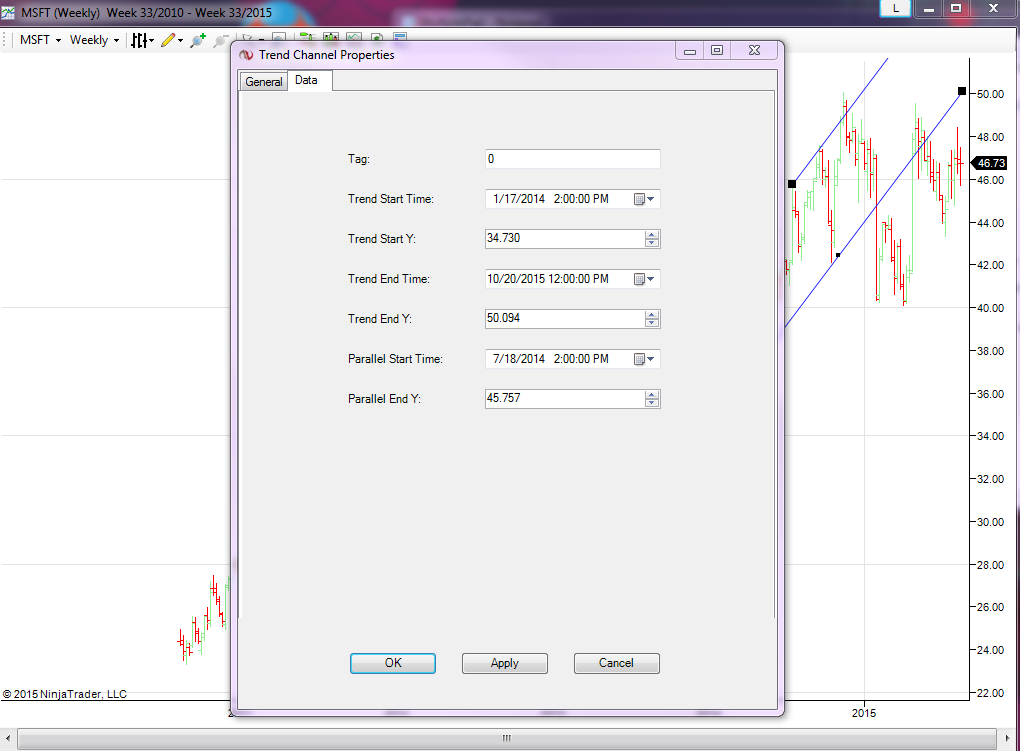1020x751 pixels.
Task: Confirm the dialog with OK
Action: [393, 663]
